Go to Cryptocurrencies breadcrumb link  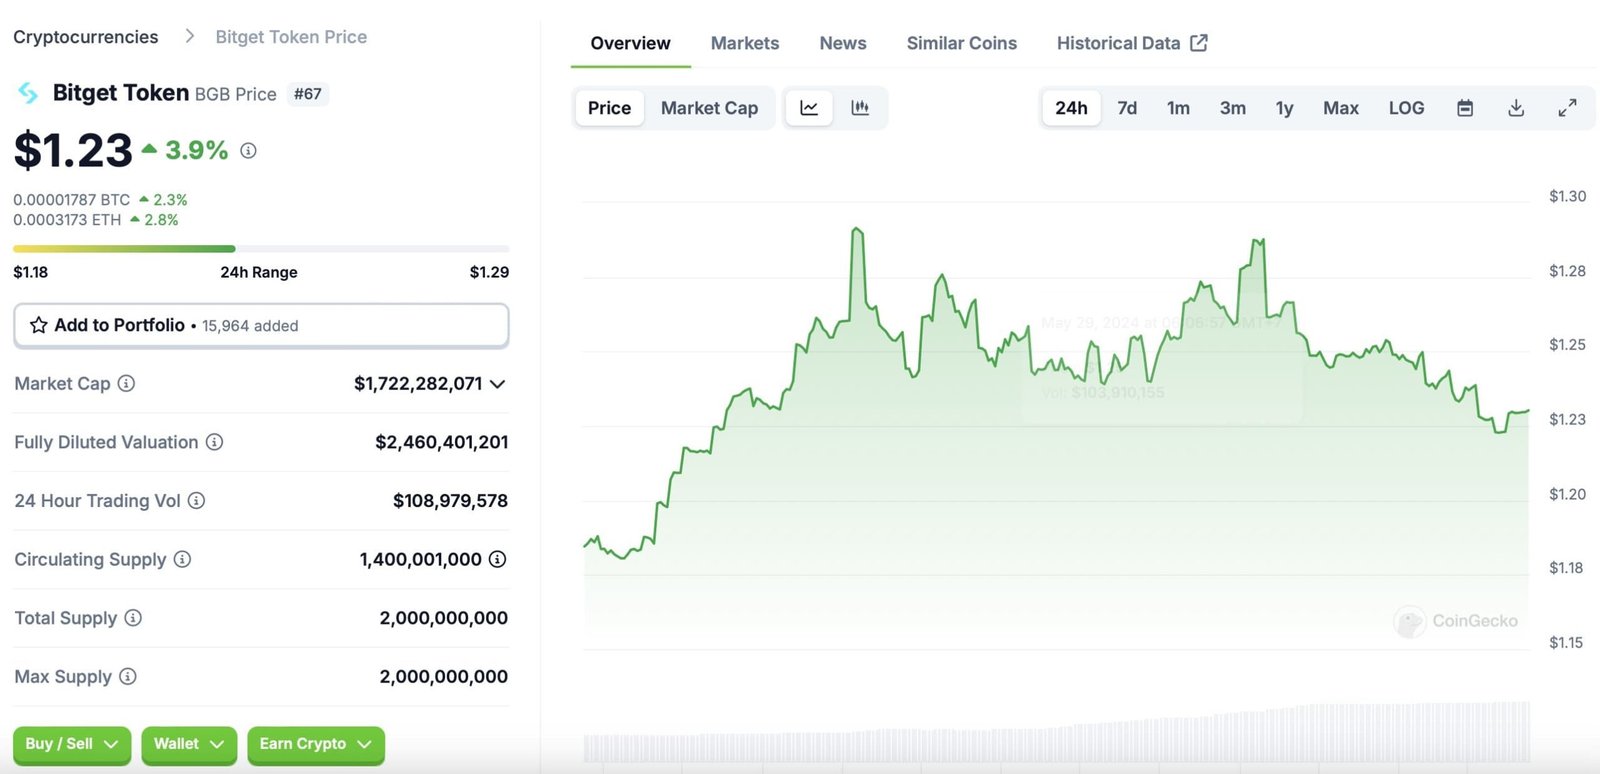[86, 37]
